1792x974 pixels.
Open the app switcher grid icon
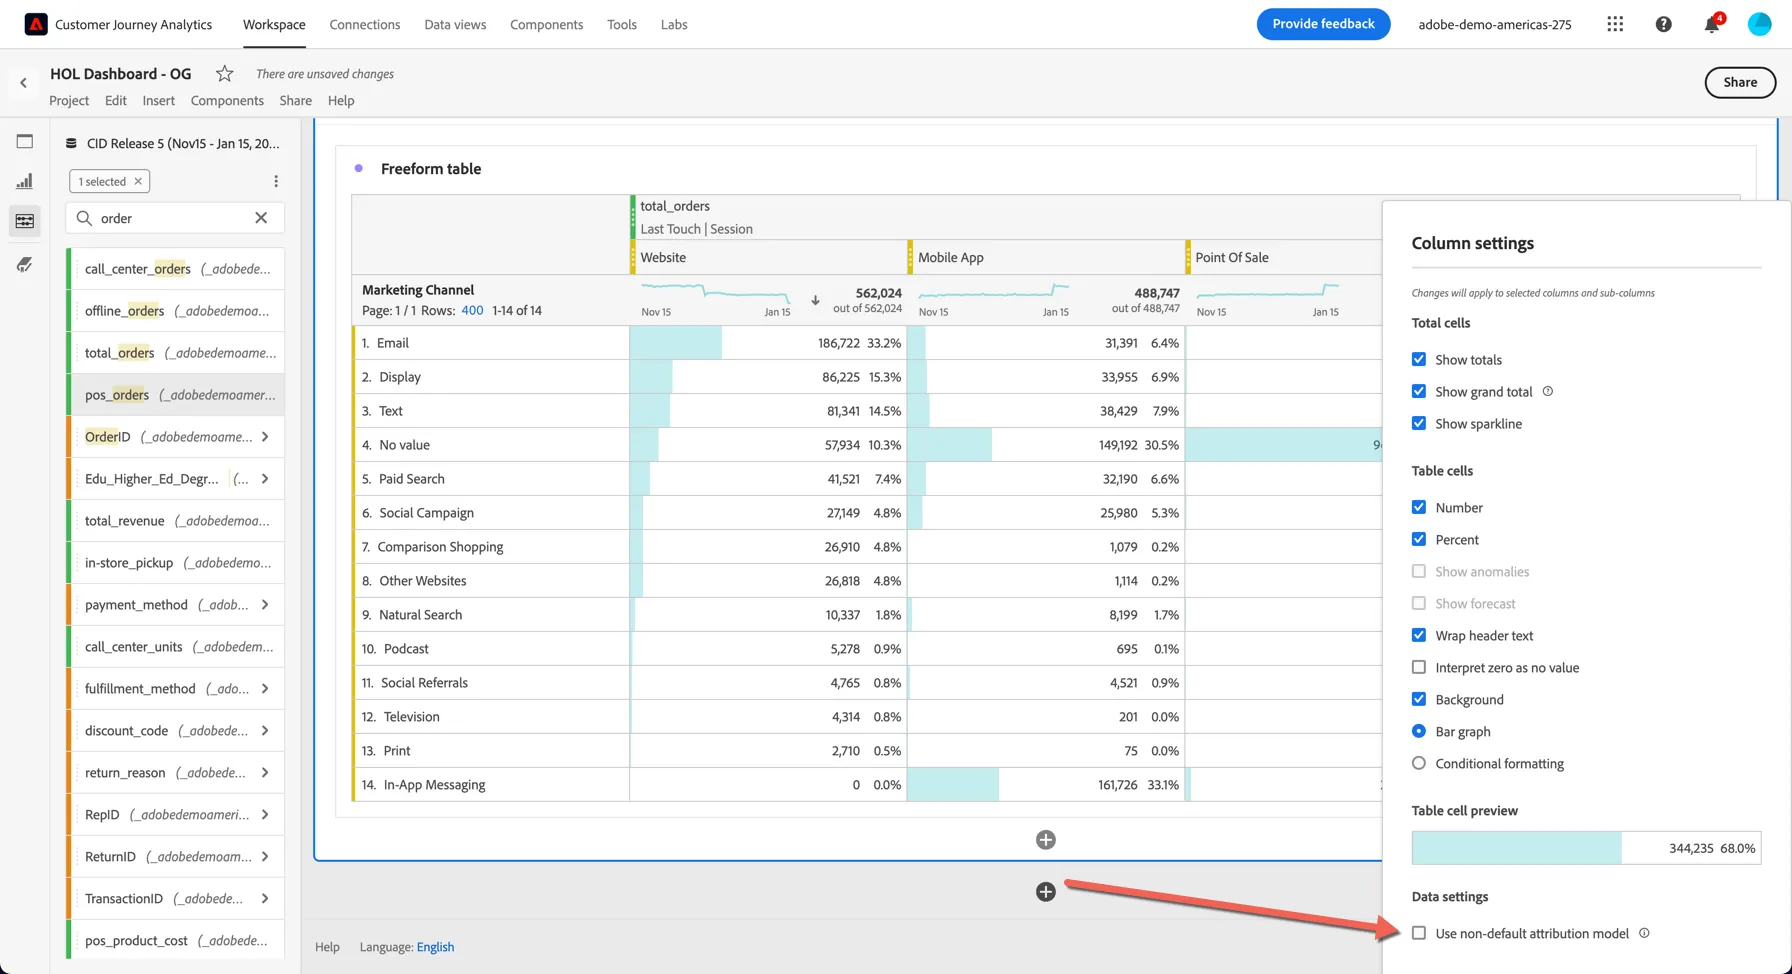pyautogui.click(x=1615, y=24)
